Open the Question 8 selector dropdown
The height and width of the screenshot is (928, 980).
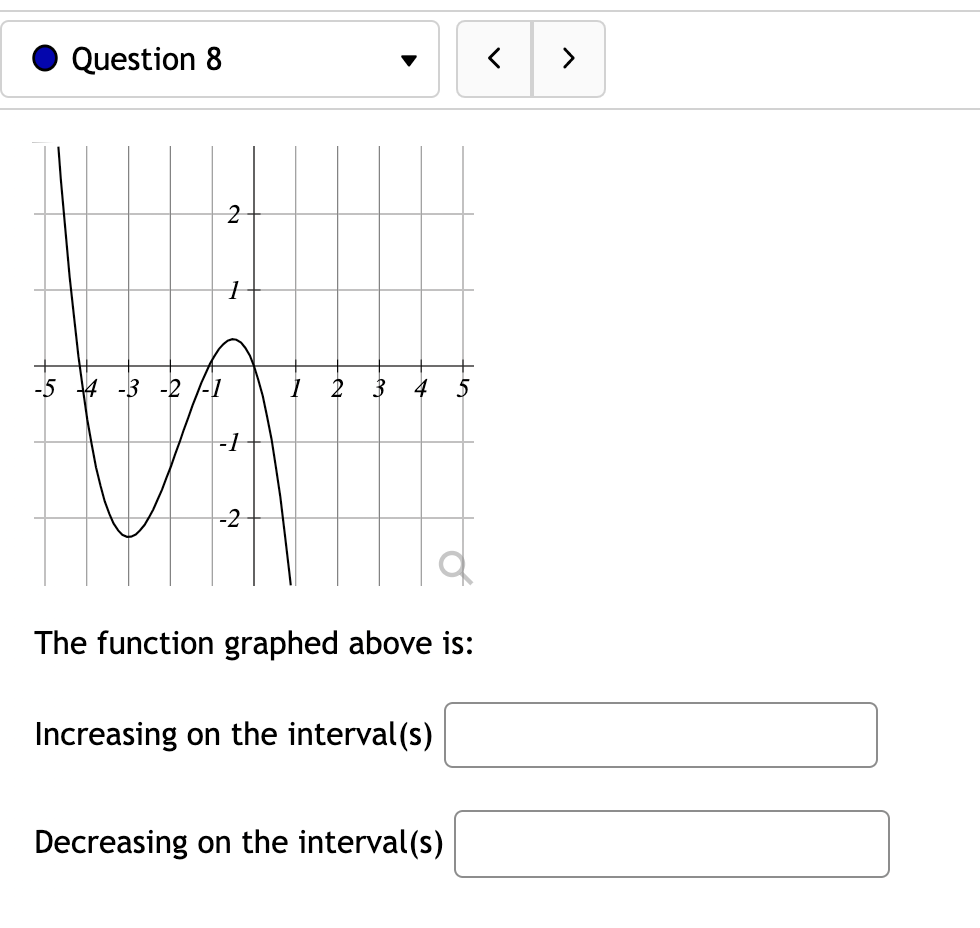coord(220,59)
